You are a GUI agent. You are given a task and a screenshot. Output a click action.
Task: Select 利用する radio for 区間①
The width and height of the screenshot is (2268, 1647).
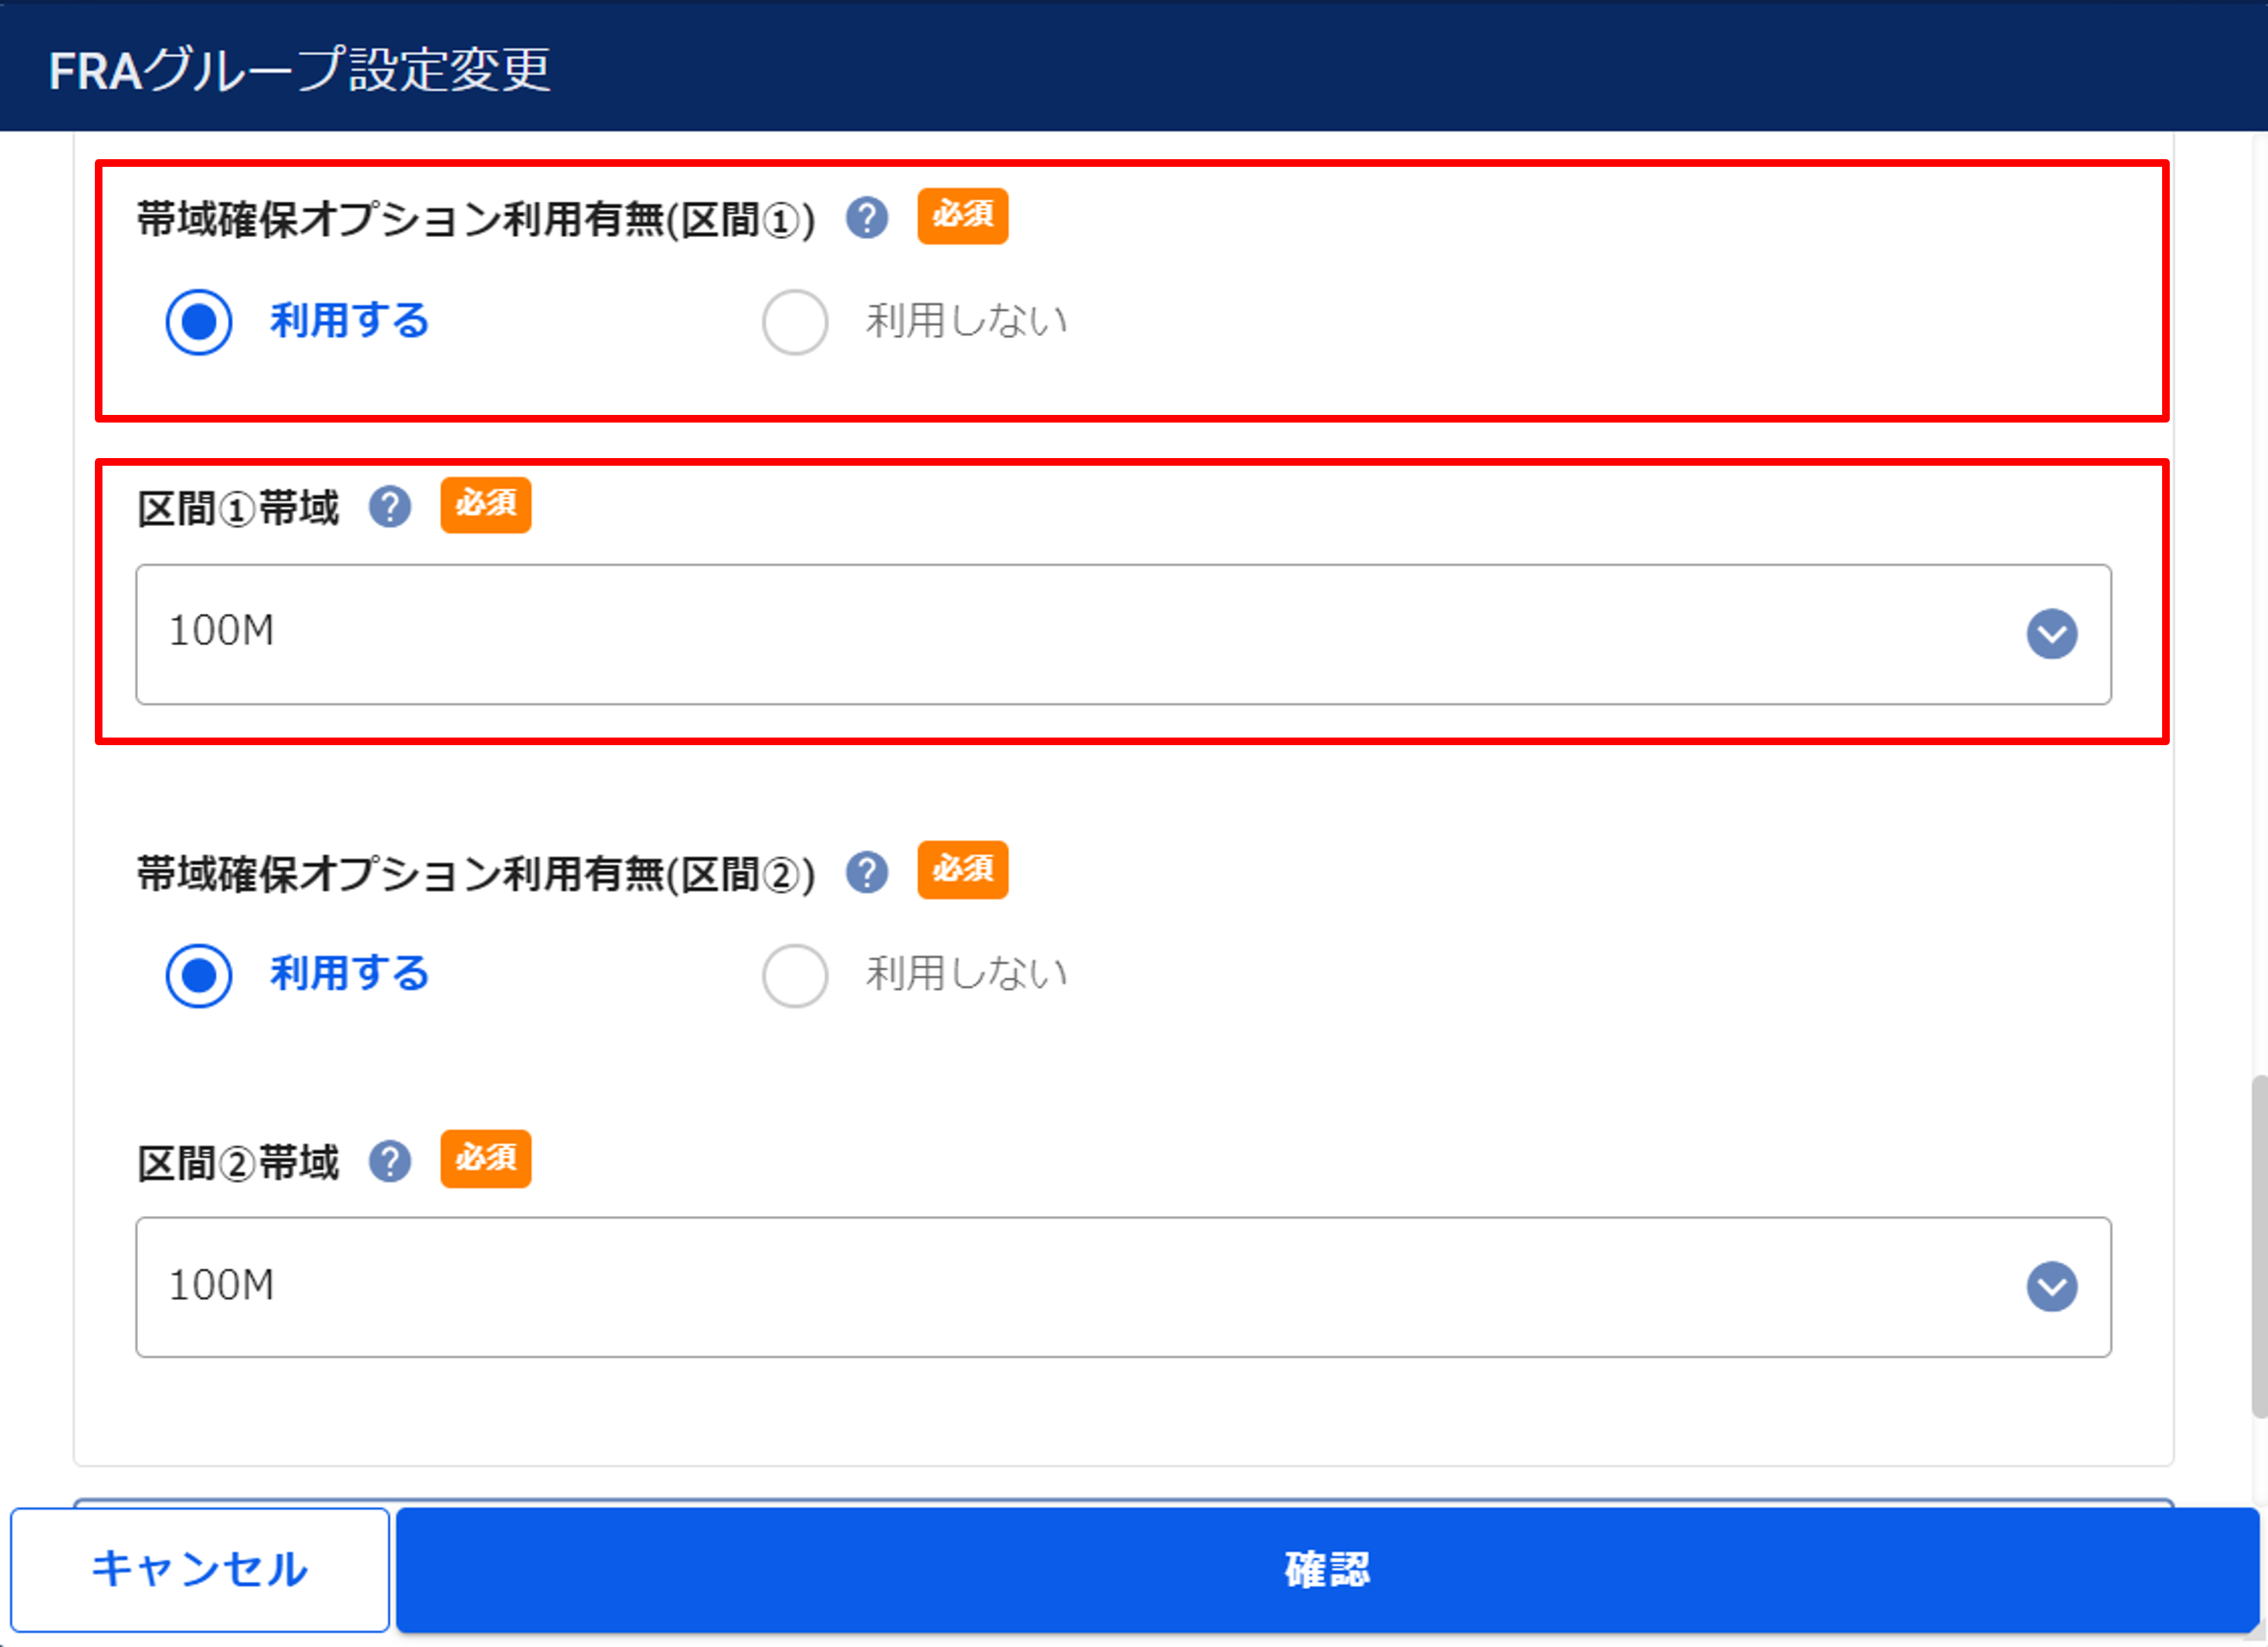[x=199, y=322]
